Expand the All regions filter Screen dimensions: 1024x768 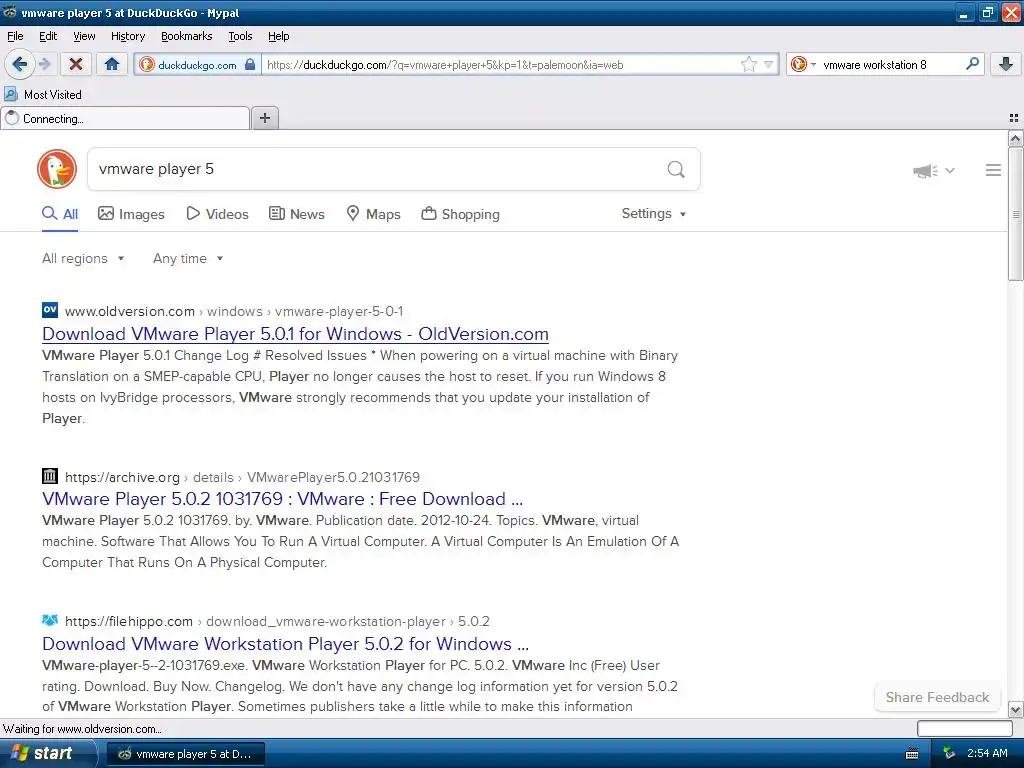click(83, 259)
